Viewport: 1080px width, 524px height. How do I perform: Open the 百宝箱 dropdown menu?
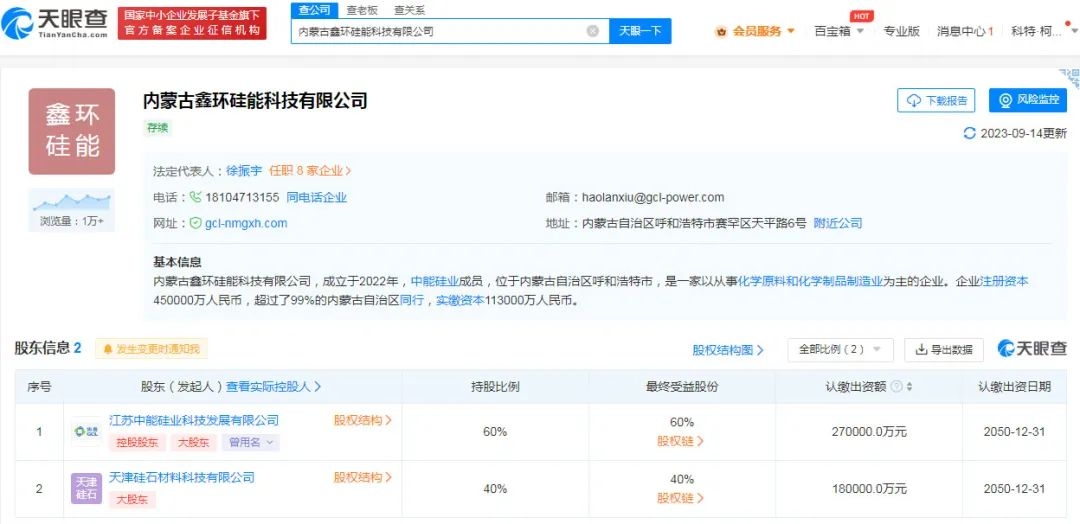(838, 31)
